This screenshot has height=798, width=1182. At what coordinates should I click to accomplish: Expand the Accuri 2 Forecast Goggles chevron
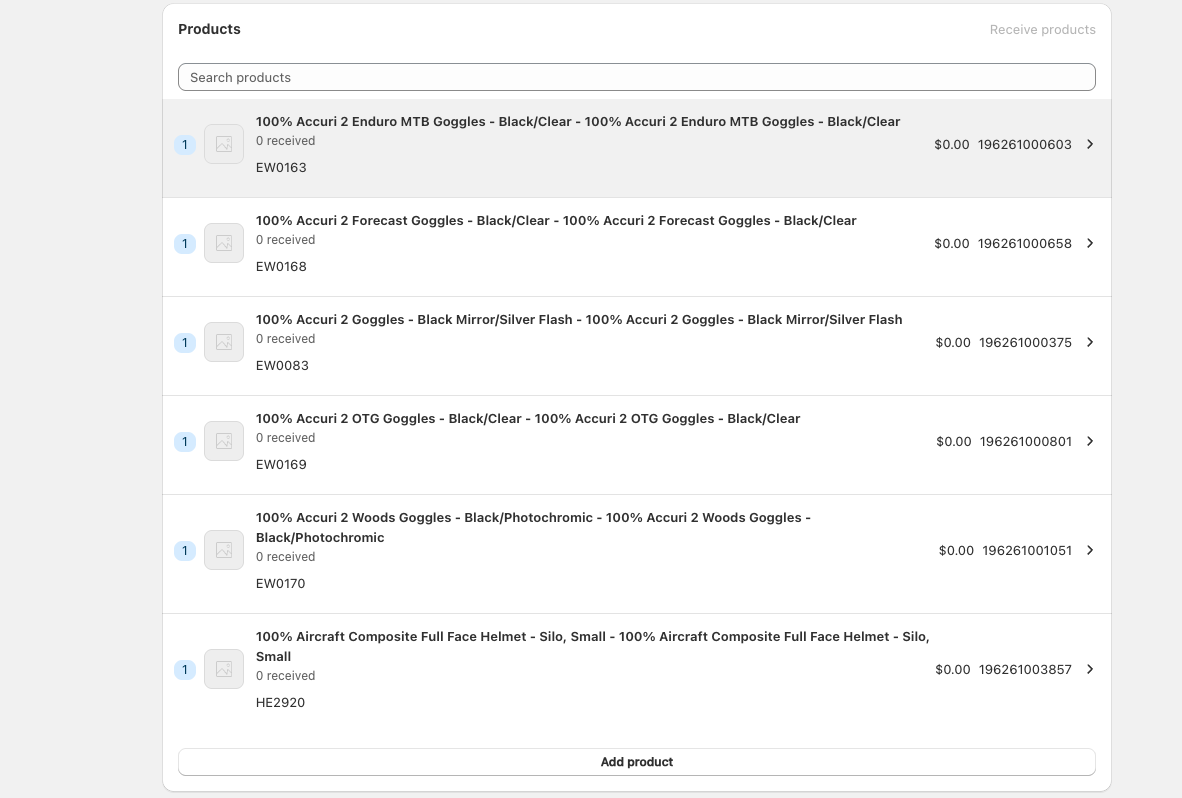[1090, 243]
